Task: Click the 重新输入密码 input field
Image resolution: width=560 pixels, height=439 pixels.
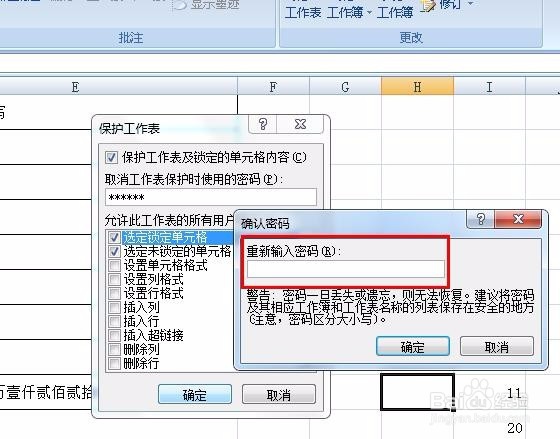Action: coord(346,269)
